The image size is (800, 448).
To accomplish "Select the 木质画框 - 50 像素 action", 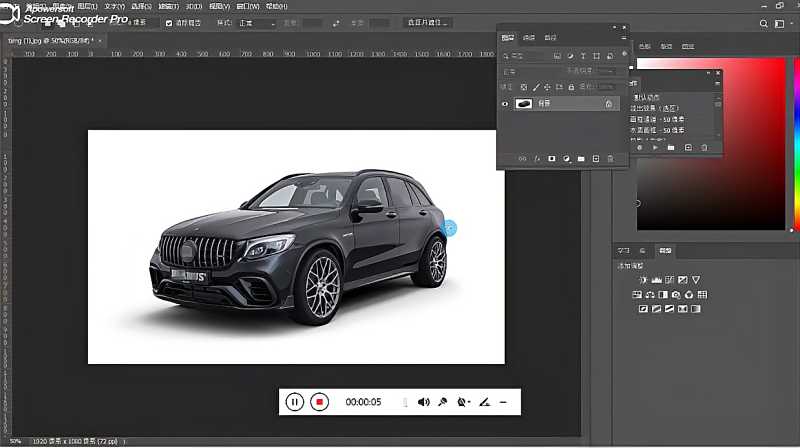I will 658,131.
